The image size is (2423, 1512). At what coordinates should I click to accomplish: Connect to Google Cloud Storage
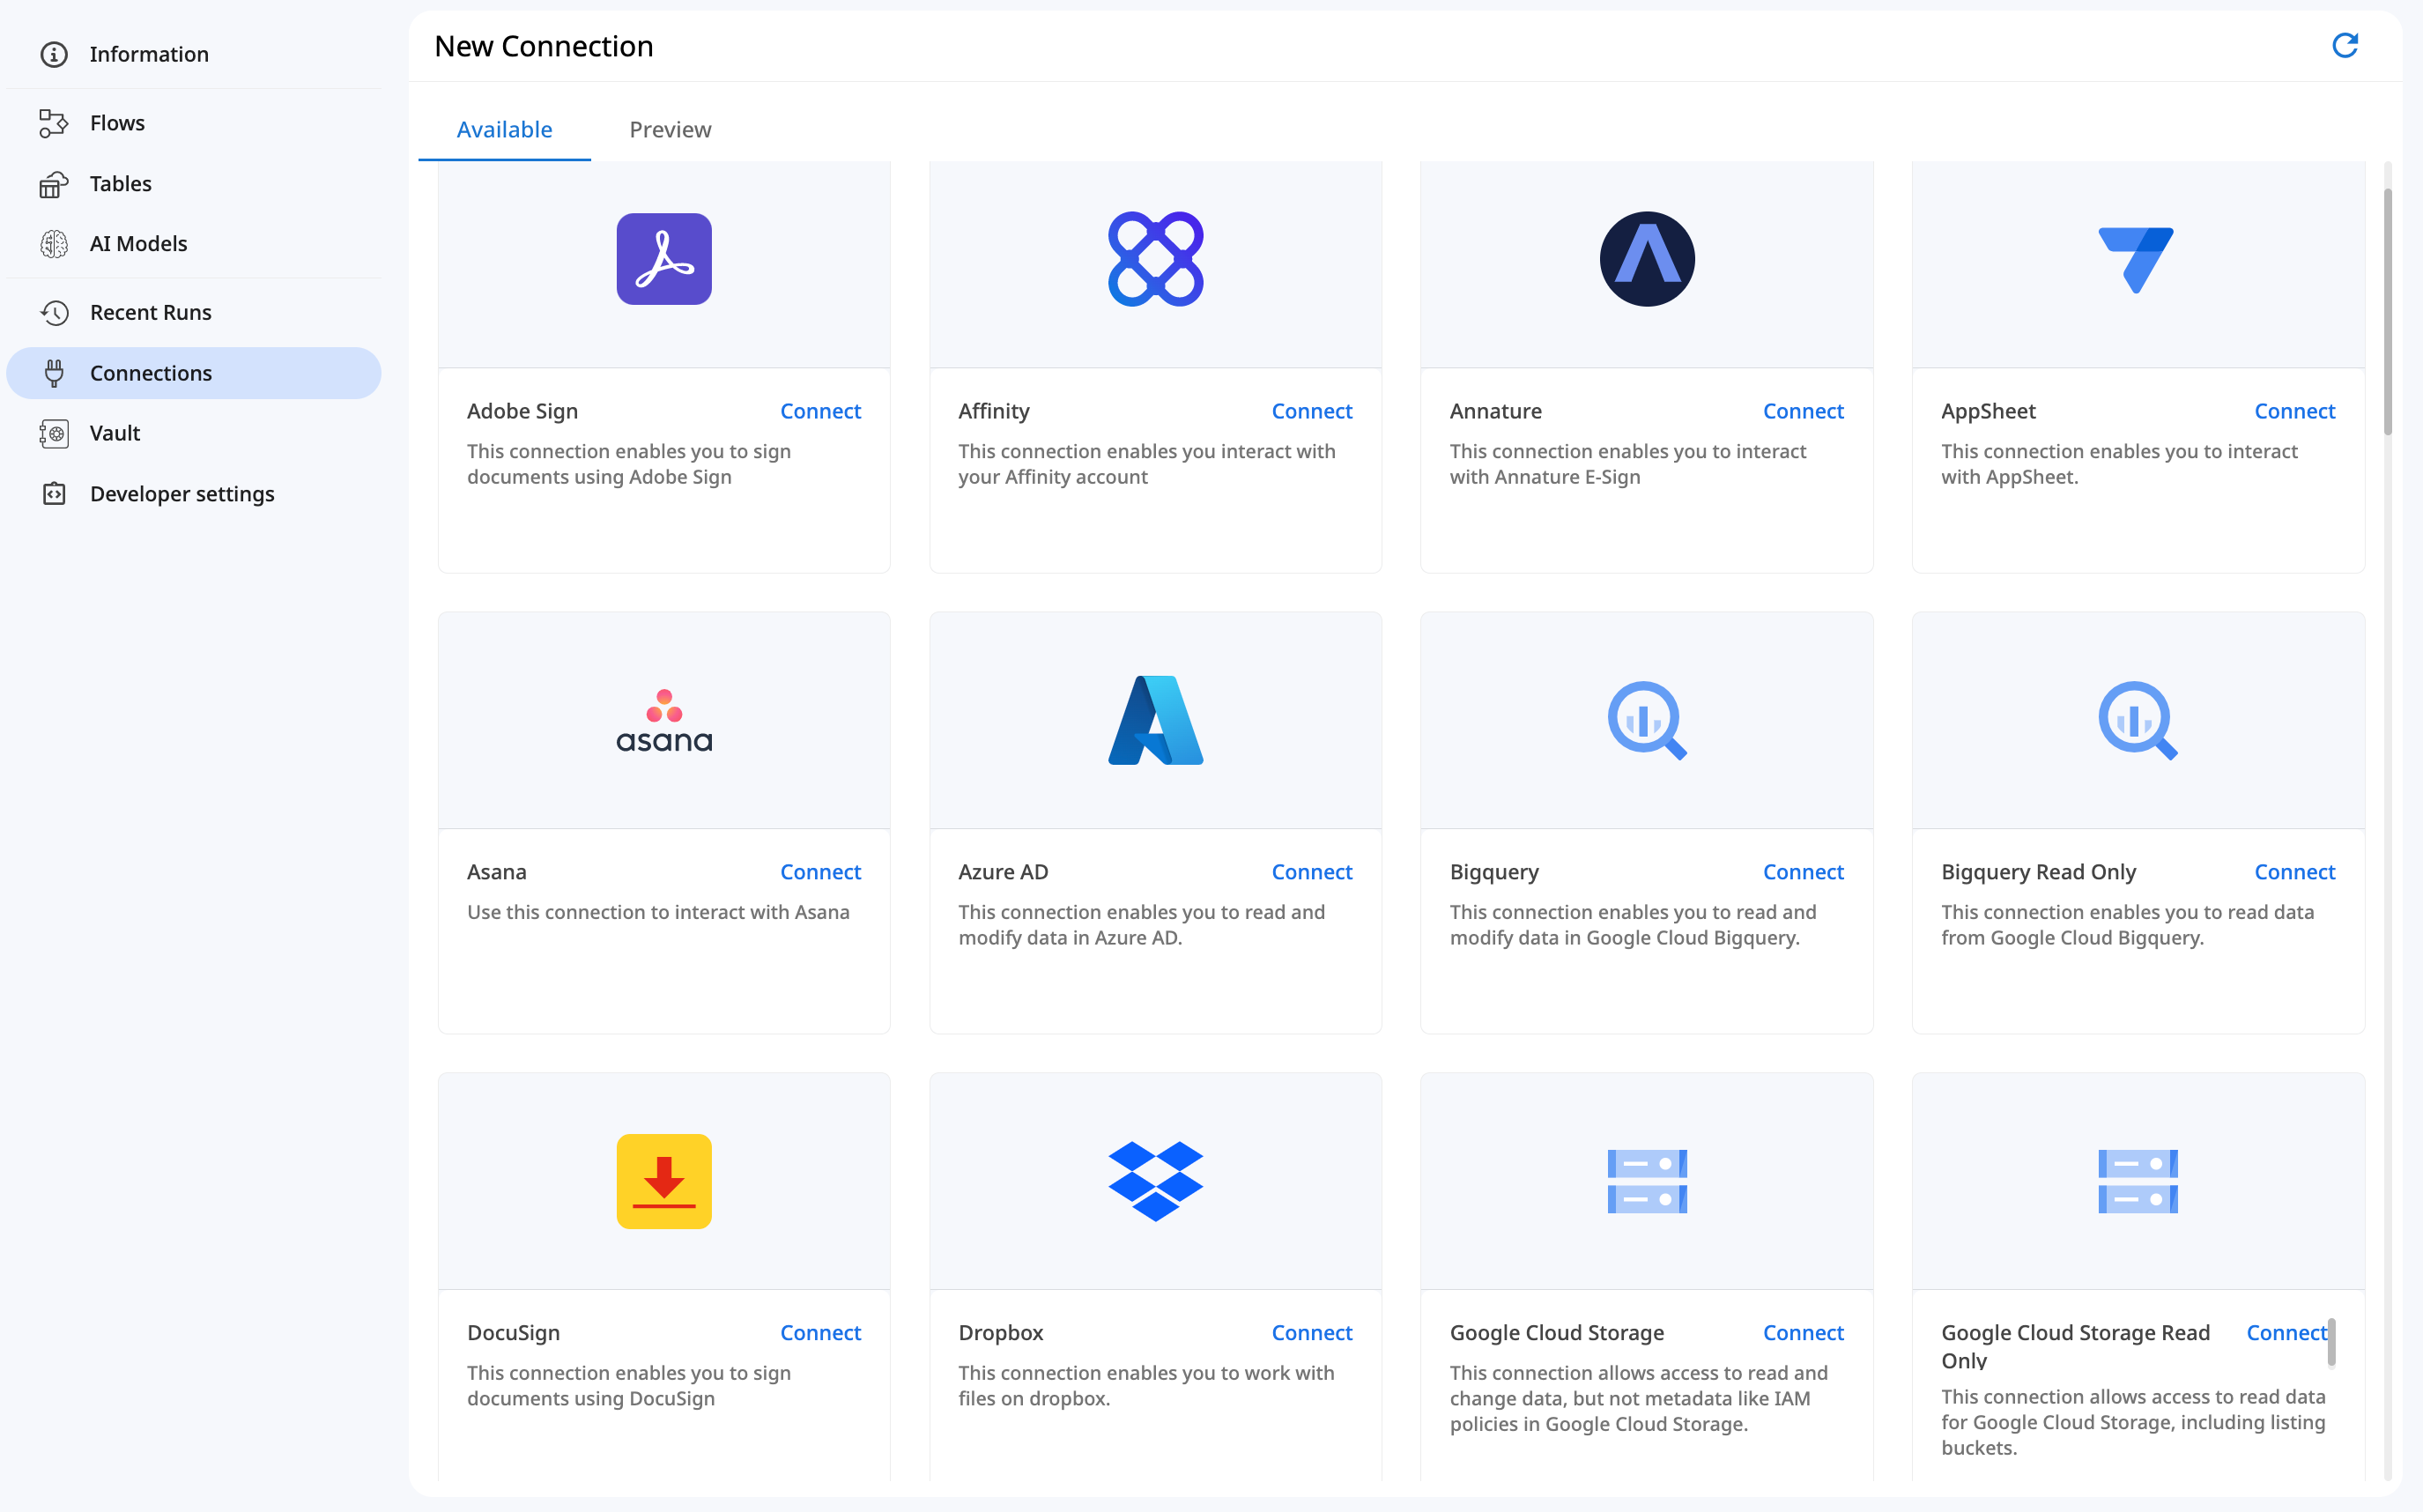[1802, 1333]
